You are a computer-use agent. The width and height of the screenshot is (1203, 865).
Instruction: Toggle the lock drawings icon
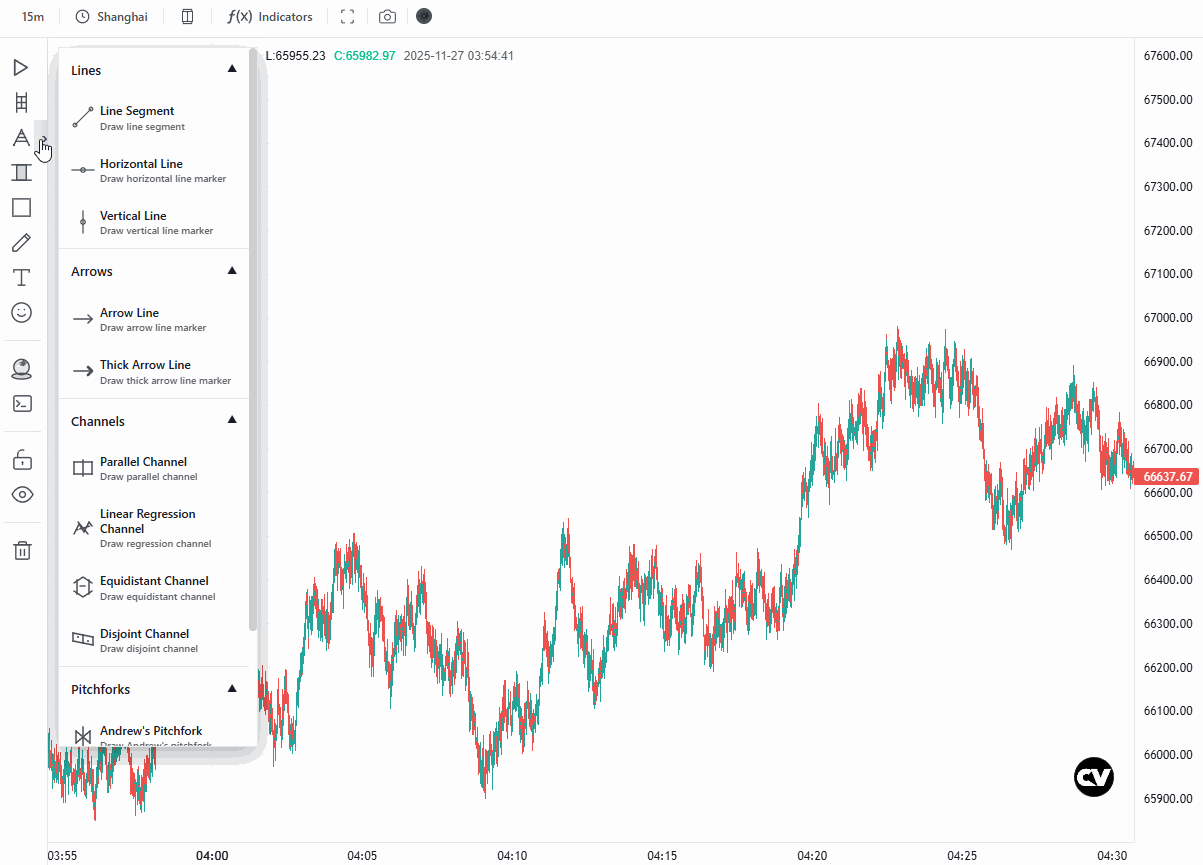pyautogui.click(x=22, y=459)
